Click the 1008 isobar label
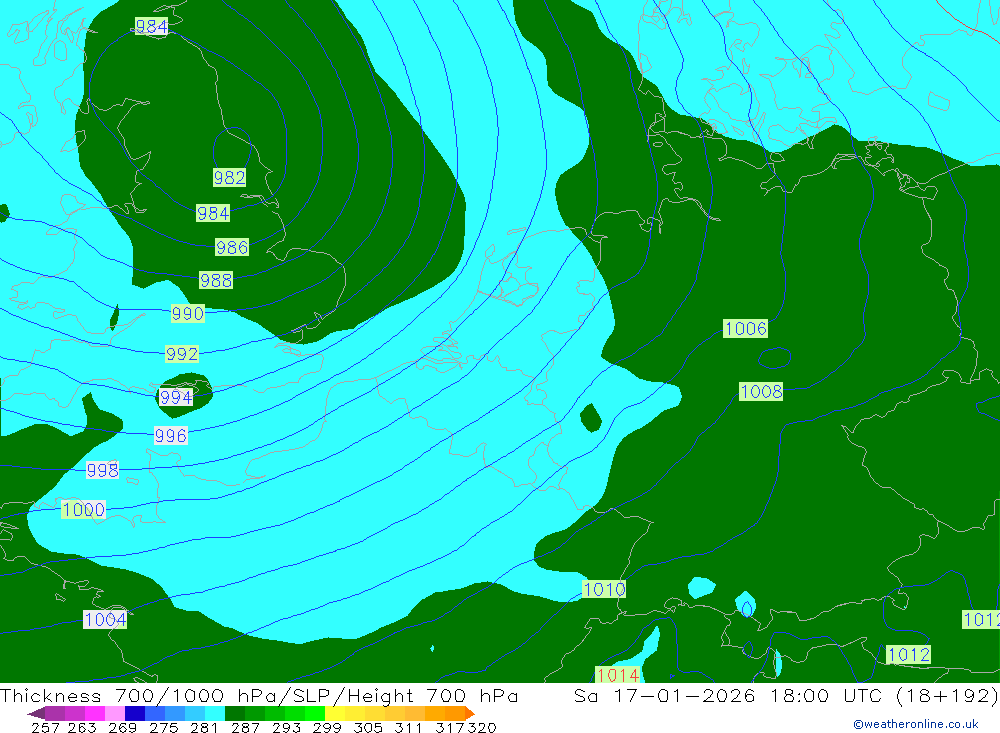The image size is (1000, 733). click(x=761, y=391)
